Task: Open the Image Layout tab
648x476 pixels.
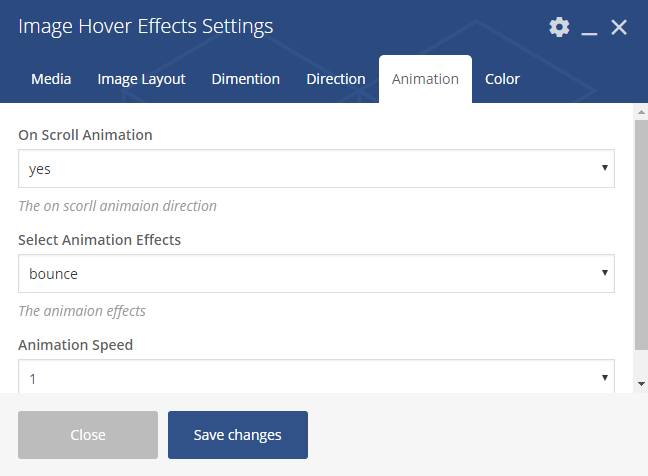Action: tap(141, 79)
